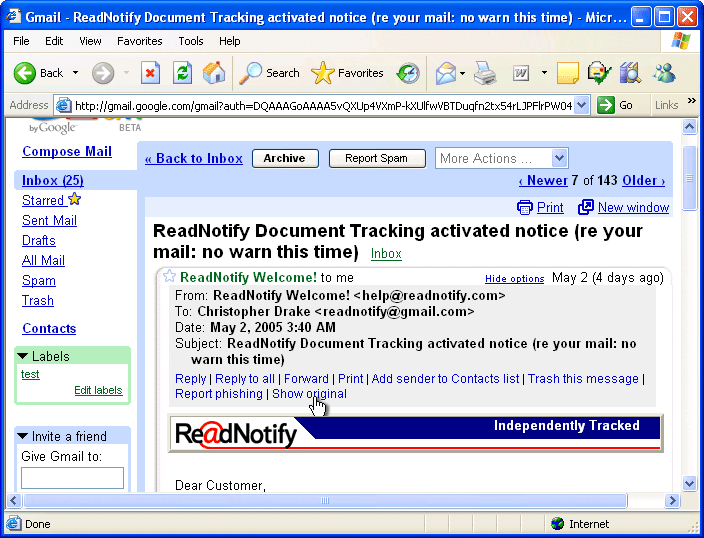Go to the Home page icon
704x538 pixels.
214,73
